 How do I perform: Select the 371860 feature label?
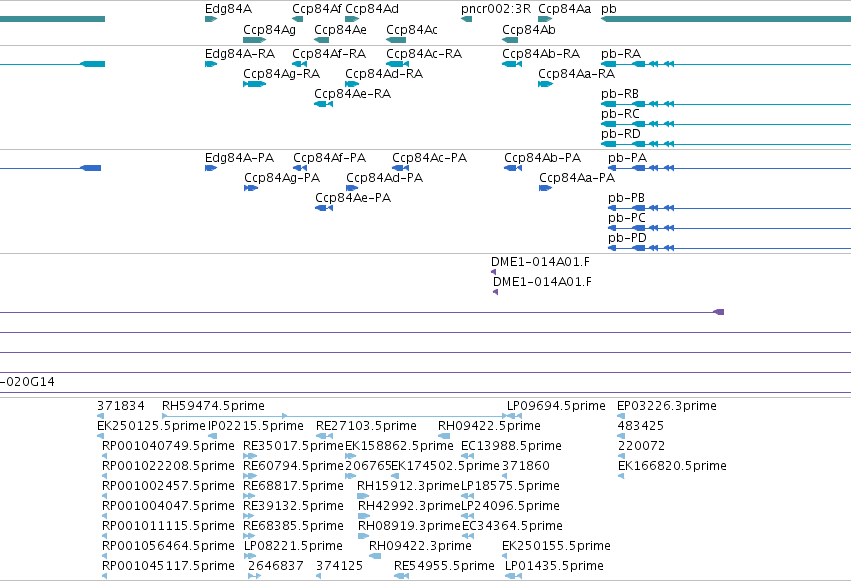[526, 466]
